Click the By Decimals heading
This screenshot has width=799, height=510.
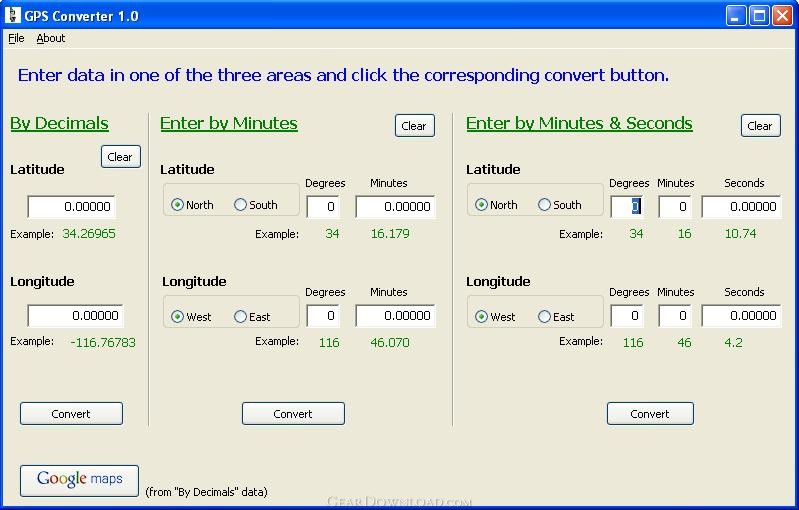(59, 123)
